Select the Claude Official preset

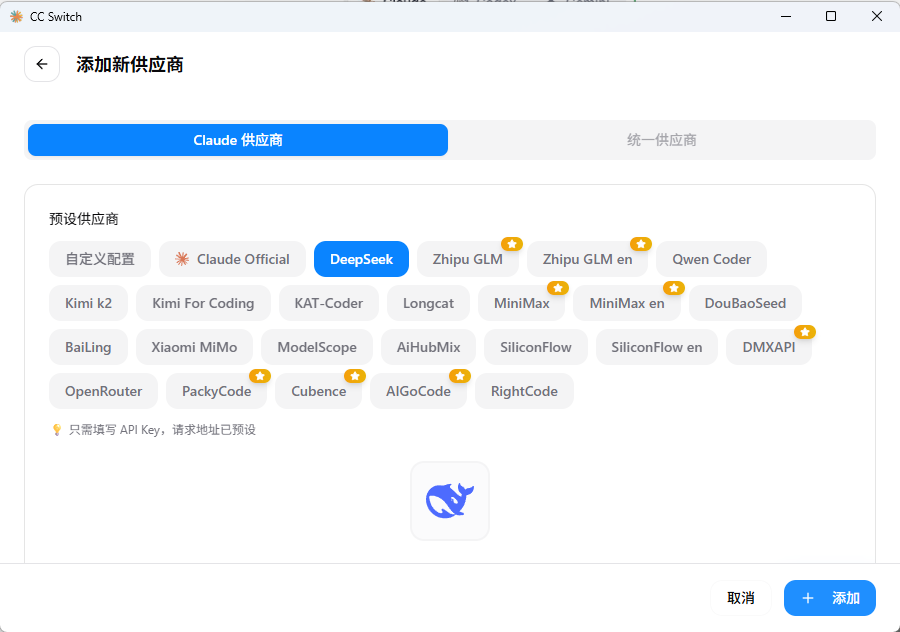[232, 259]
